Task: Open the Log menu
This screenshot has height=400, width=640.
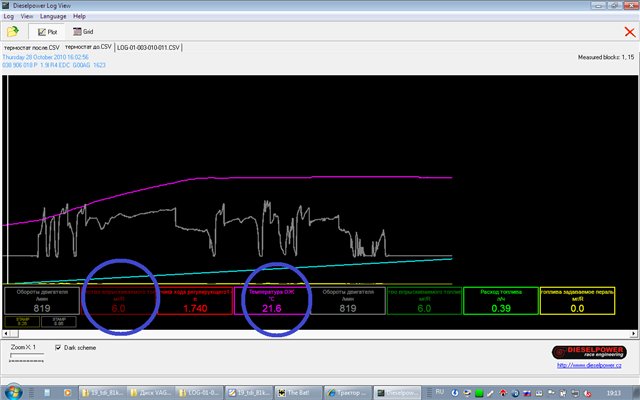Action: point(8,17)
